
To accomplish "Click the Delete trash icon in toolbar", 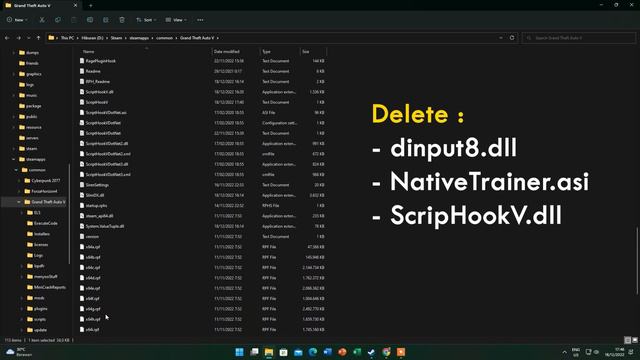I will coord(122,20).
